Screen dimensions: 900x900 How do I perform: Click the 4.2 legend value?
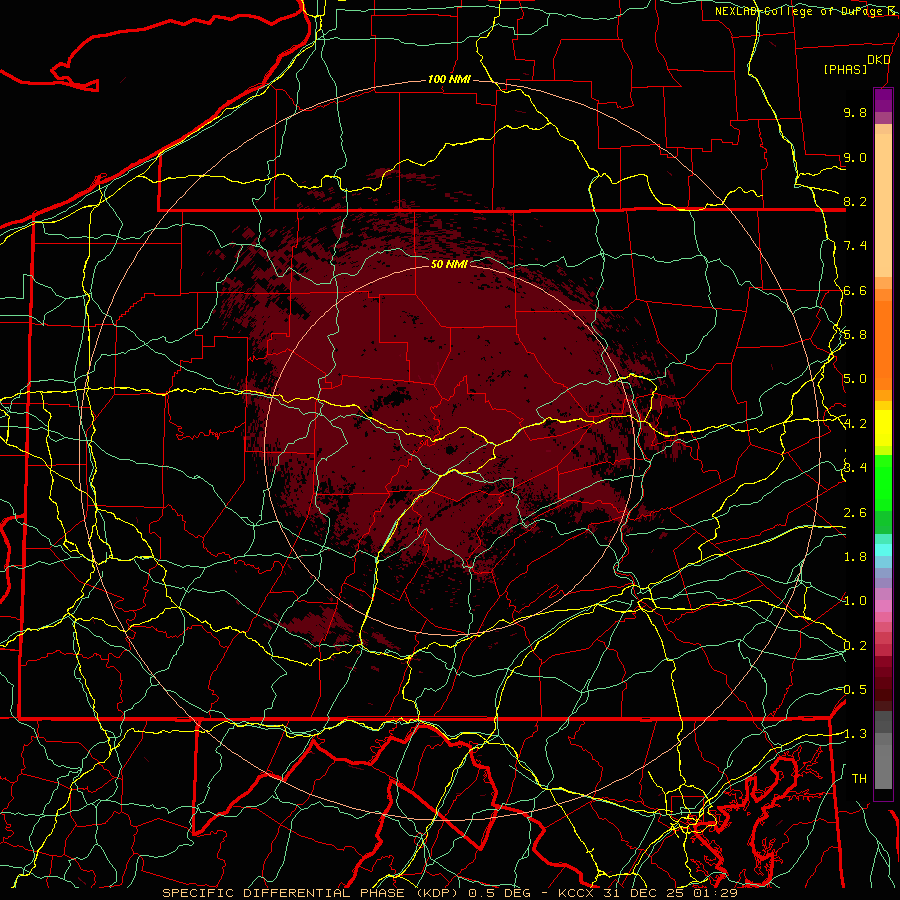point(855,424)
